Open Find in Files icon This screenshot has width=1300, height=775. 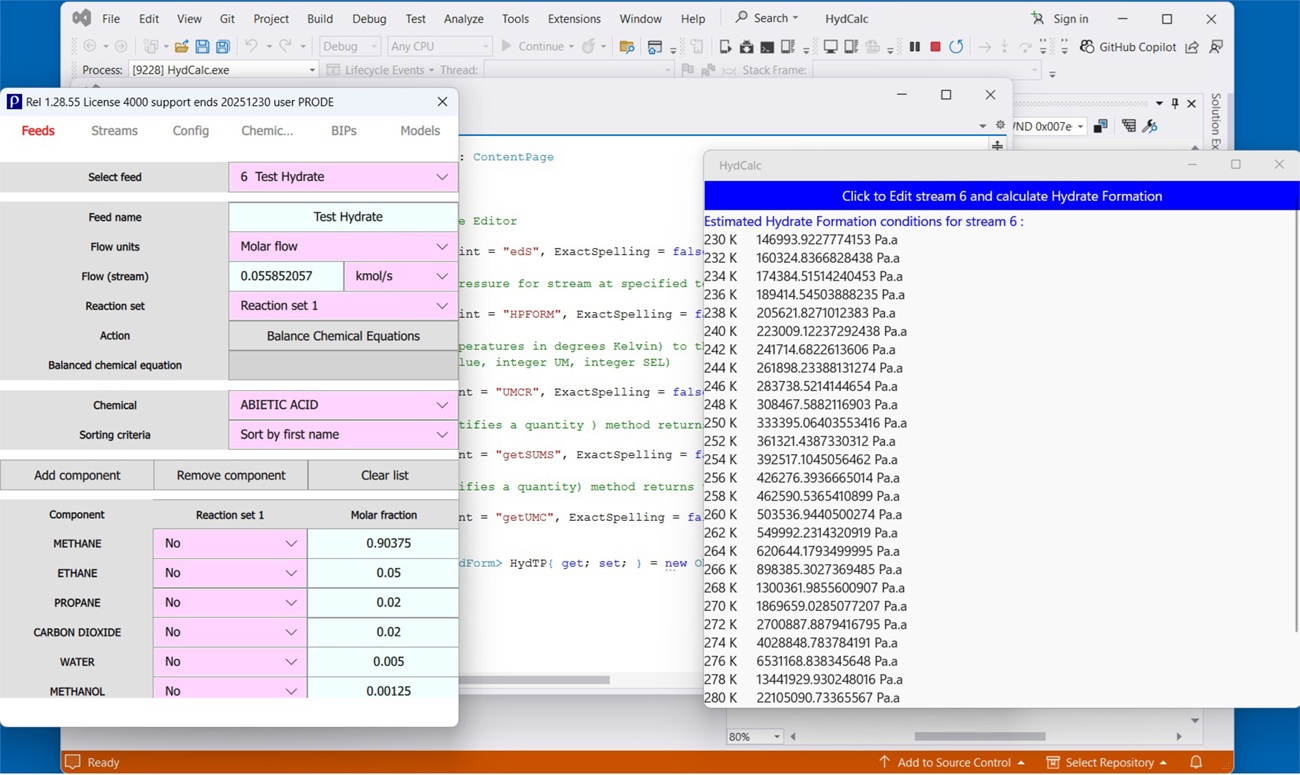(627, 47)
